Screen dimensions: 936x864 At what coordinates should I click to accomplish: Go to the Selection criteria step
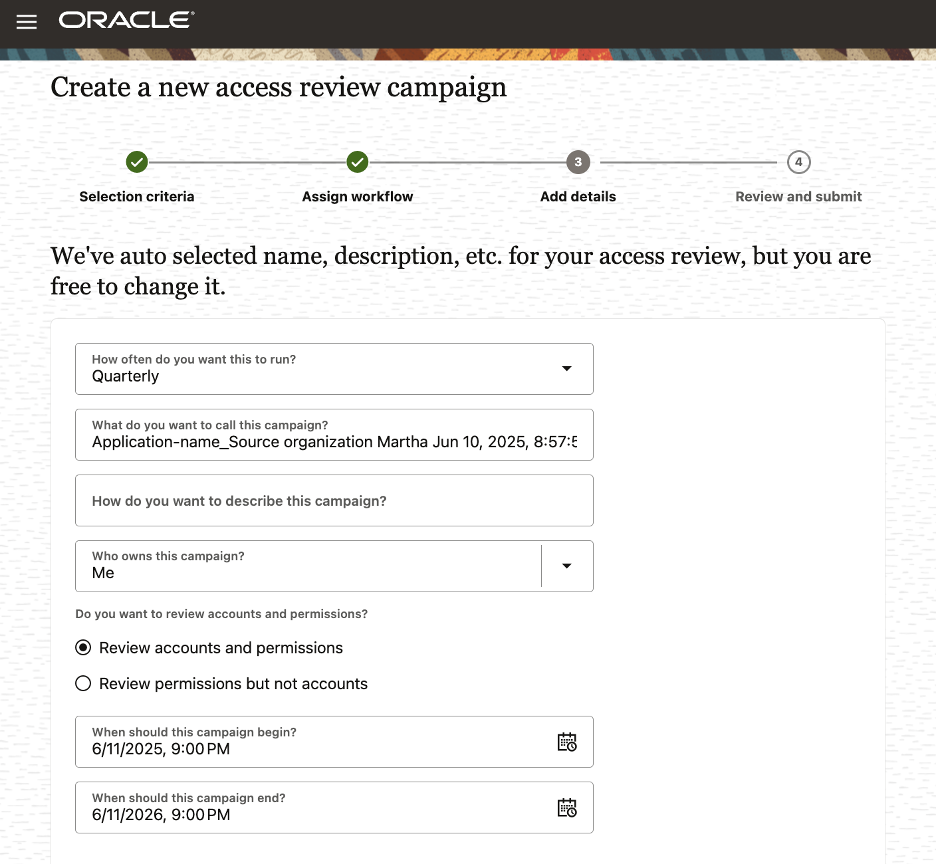click(137, 196)
